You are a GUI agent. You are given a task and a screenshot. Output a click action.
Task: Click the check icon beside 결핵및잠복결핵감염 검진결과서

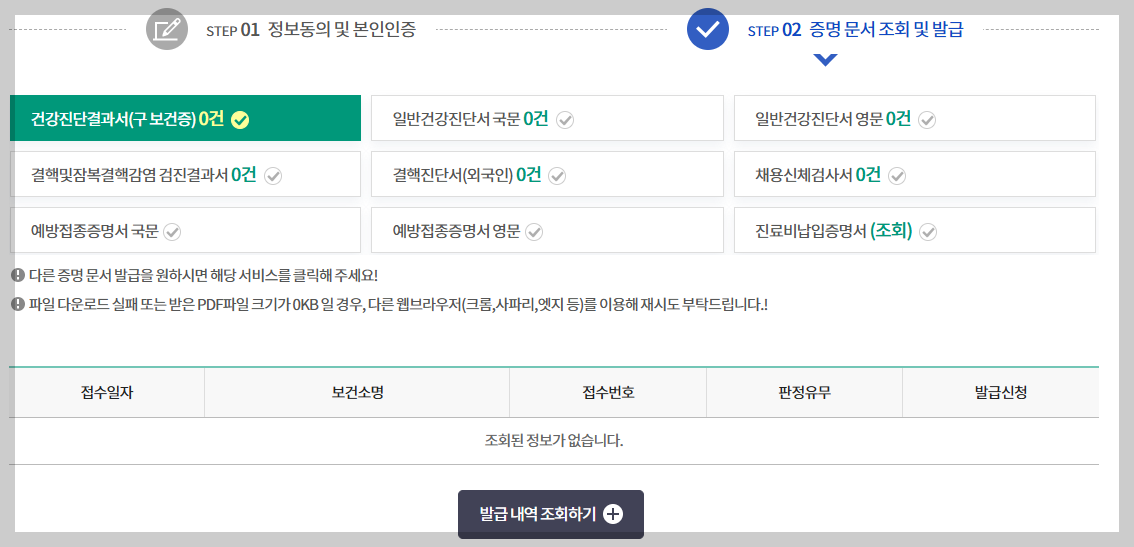pyautogui.click(x=273, y=176)
